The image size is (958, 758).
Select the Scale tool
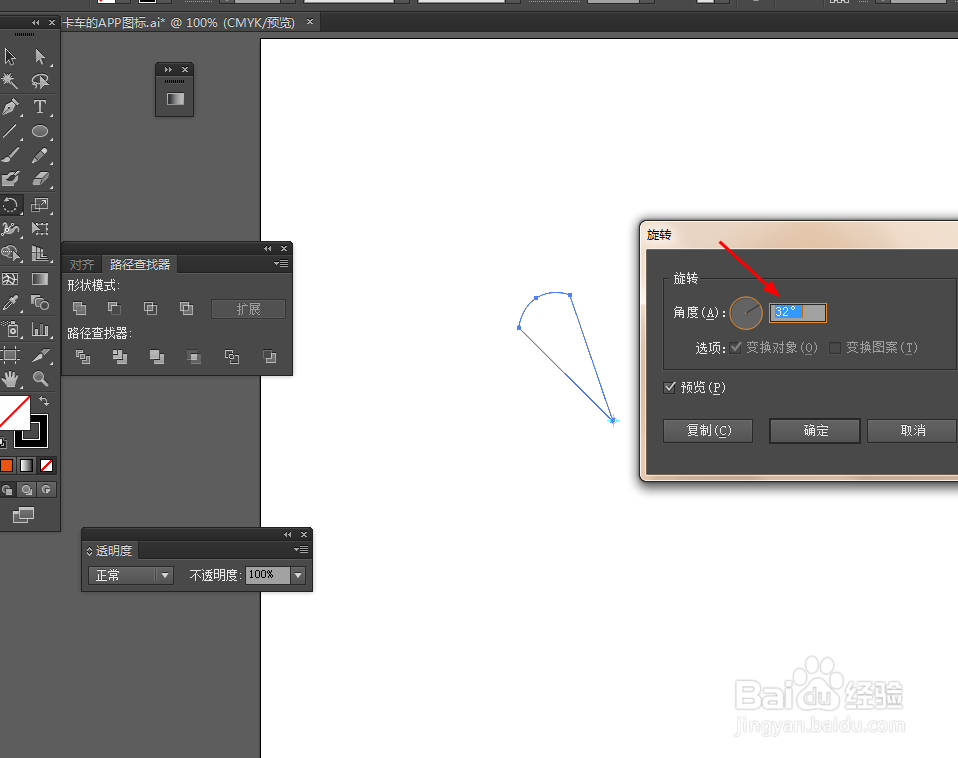[40, 205]
